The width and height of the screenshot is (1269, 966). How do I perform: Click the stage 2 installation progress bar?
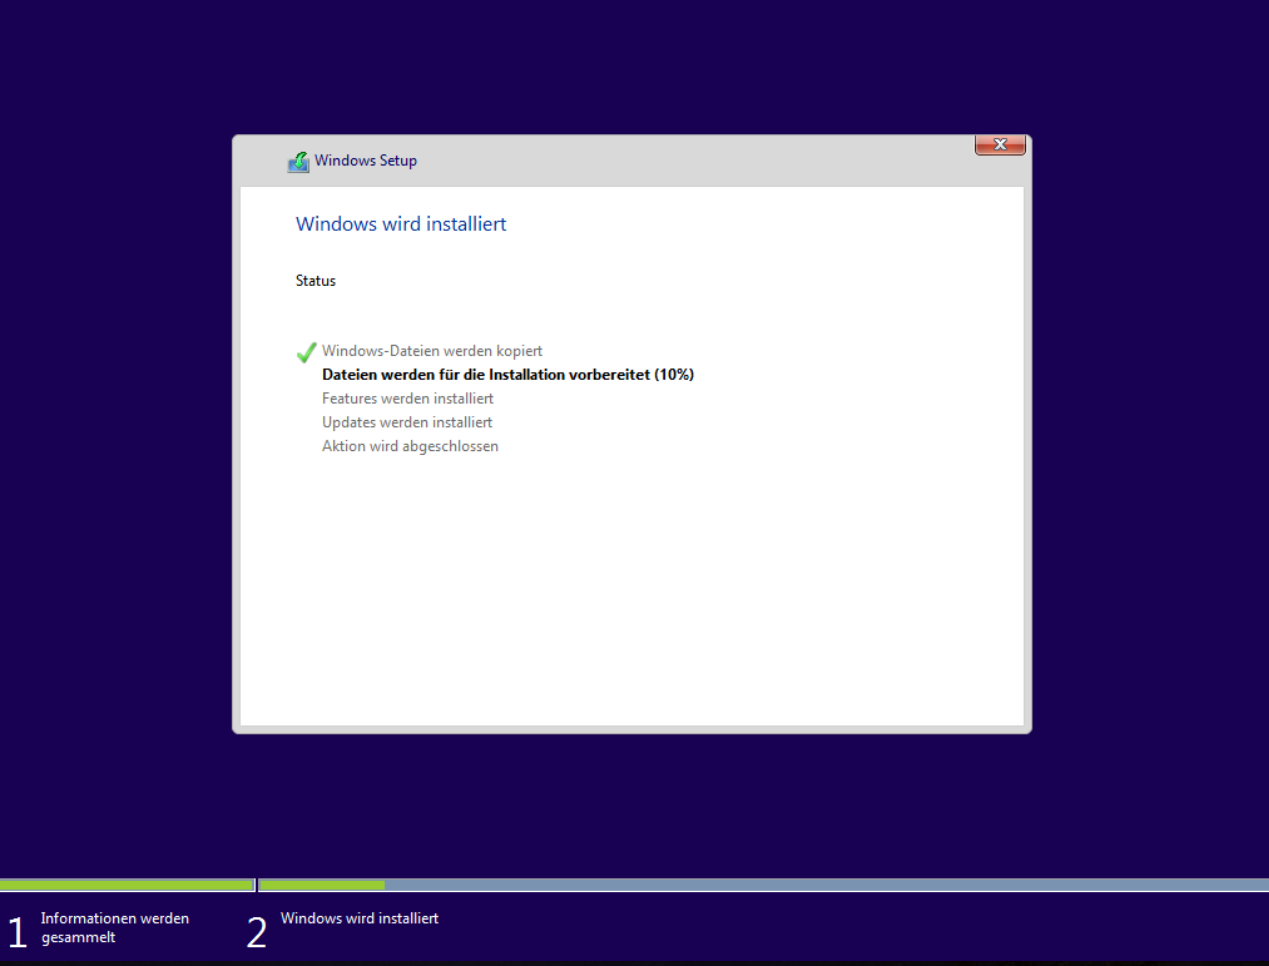(x=764, y=885)
